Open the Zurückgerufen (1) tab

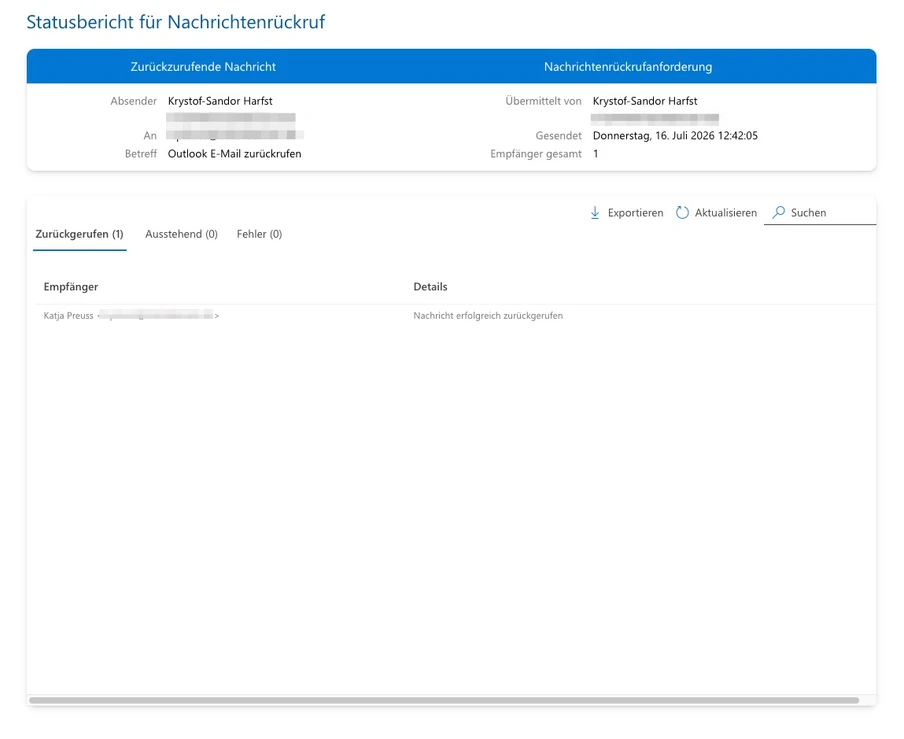[80, 234]
